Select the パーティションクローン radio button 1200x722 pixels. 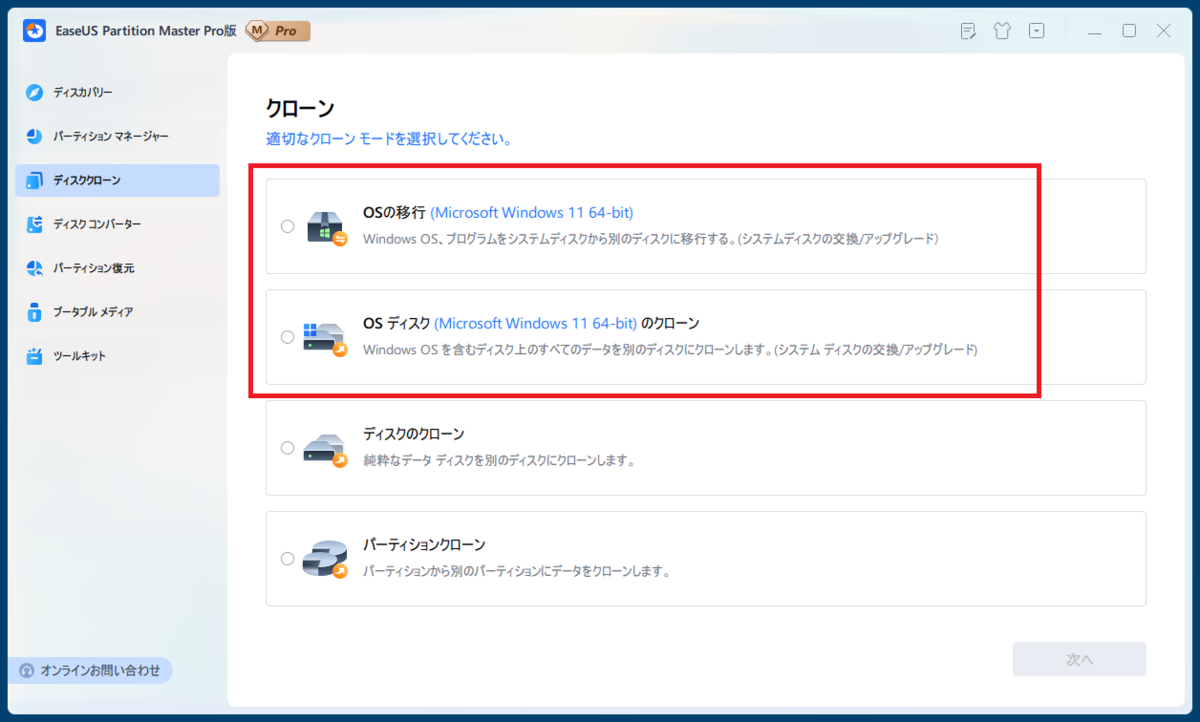point(288,559)
